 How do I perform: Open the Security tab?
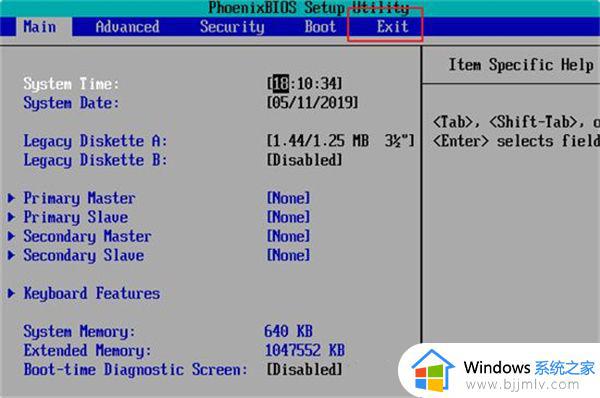click(x=232, y=27)
